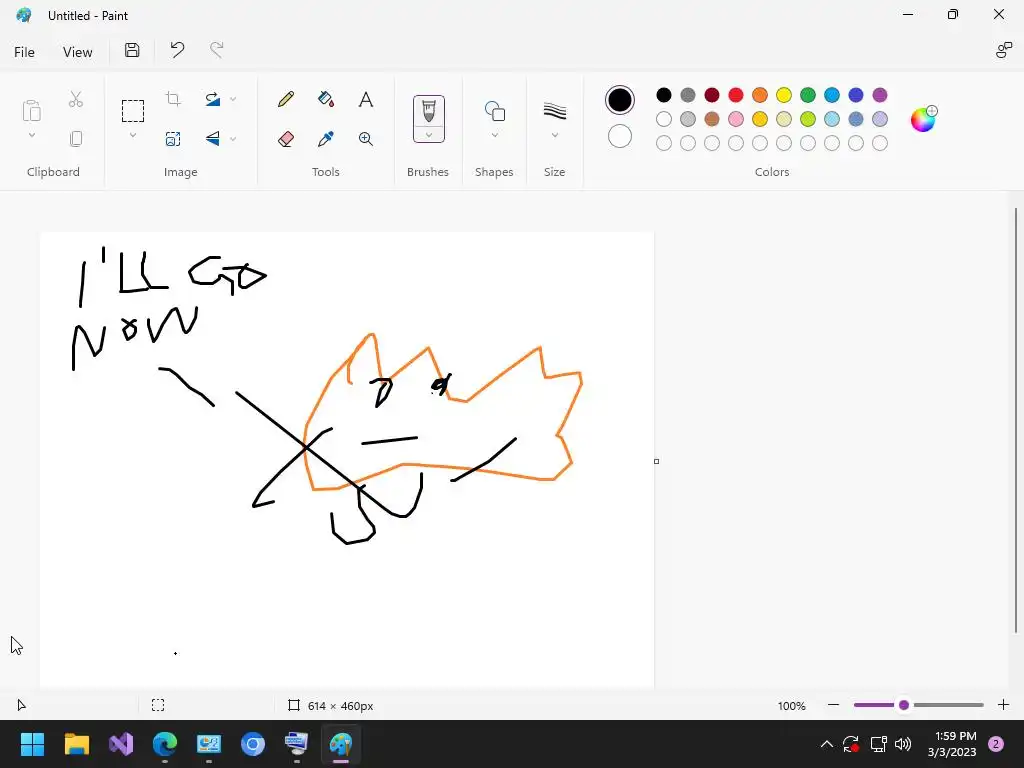Click the zoom in plus button

[1004, 705]
